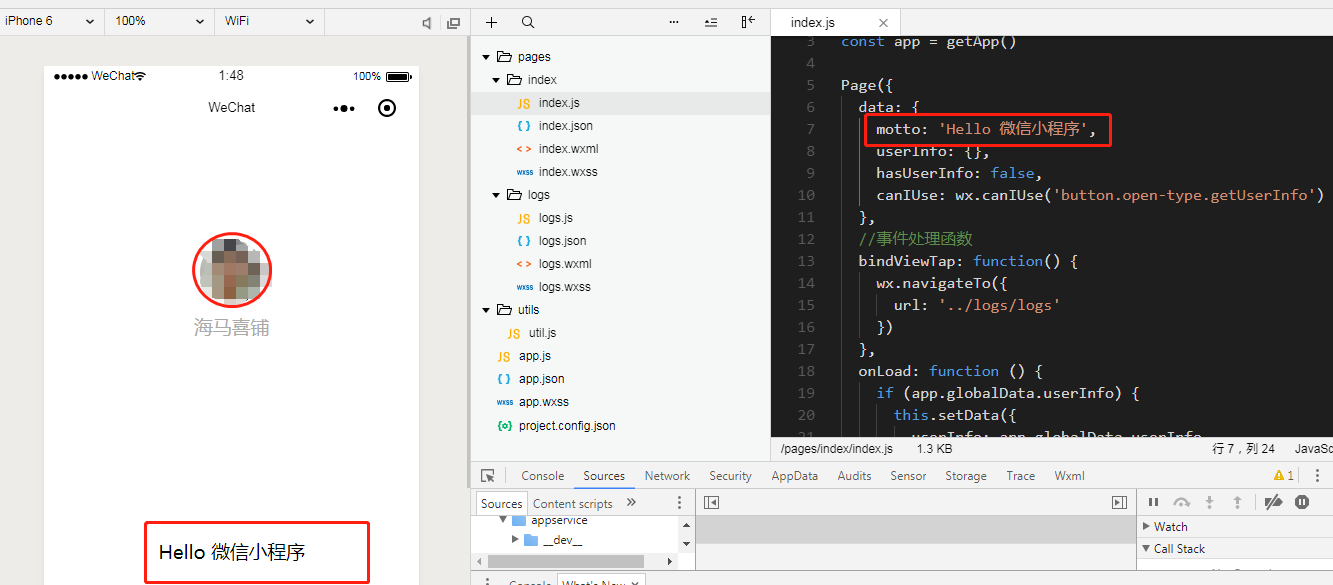Screen dimensions: 1333x585
Task: Mute the simulator sound icon
Action: pyautogui.click(x=427, y=22)
